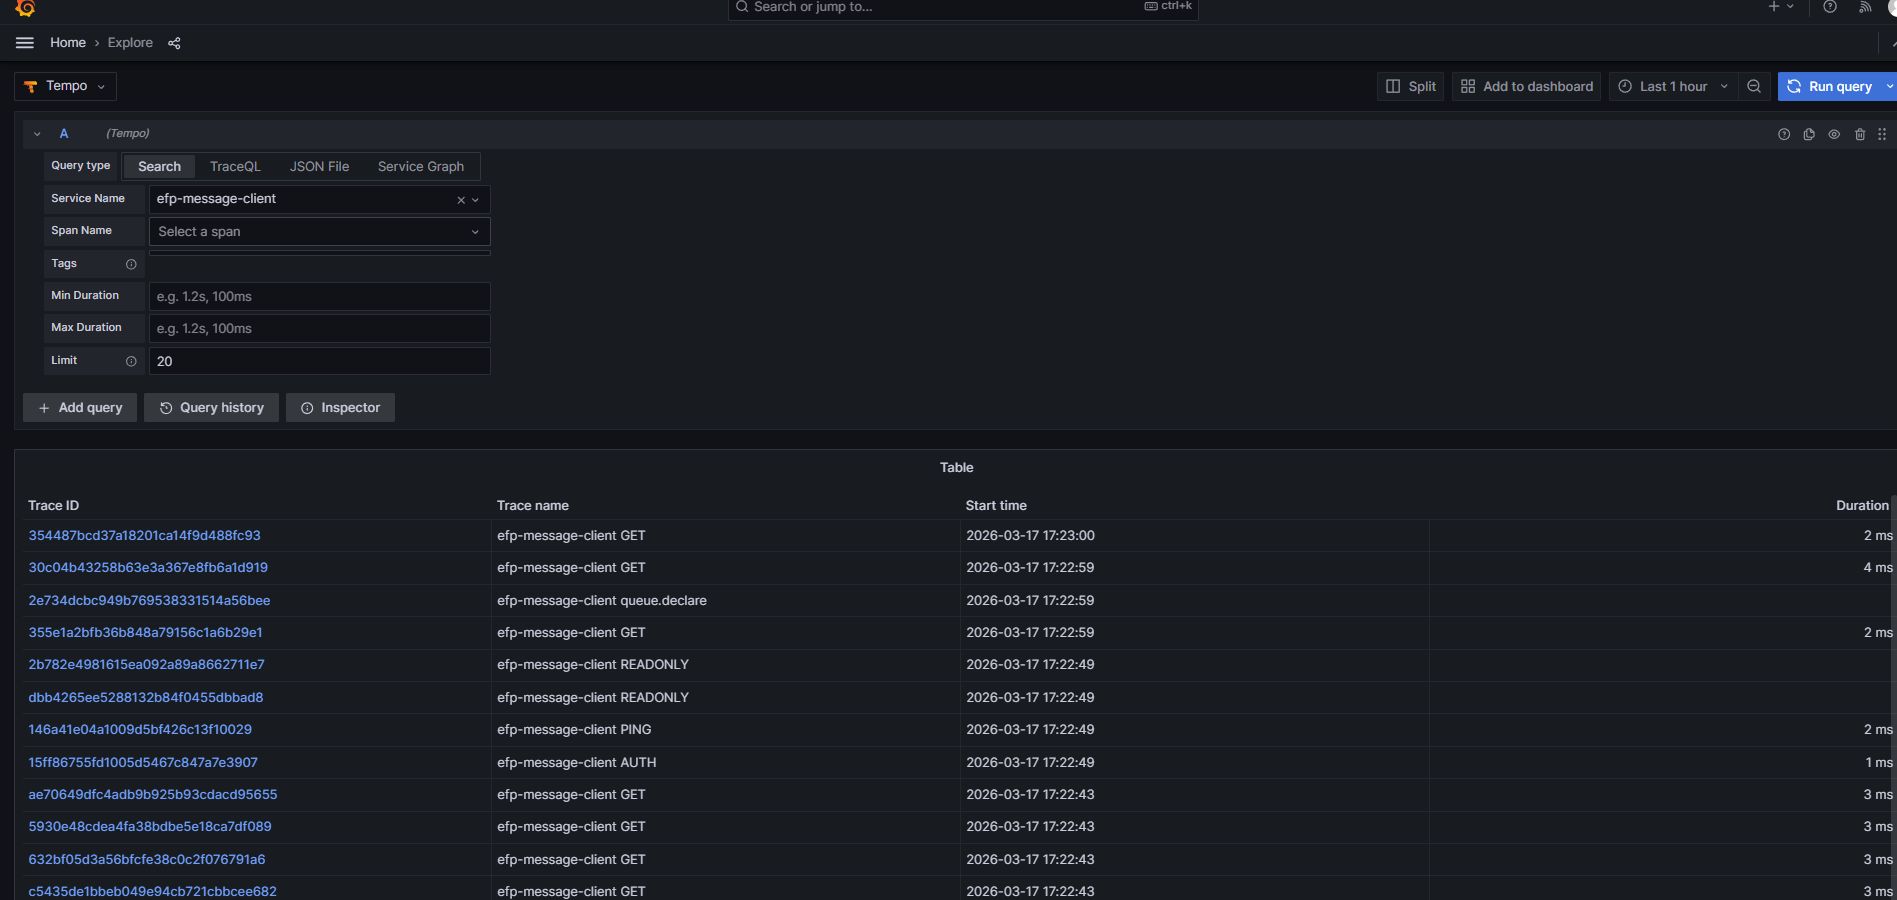This screenshot has width=1897, height=900.
Task: Open the Last 1 hour time picker
Action: coord(1673,87)
